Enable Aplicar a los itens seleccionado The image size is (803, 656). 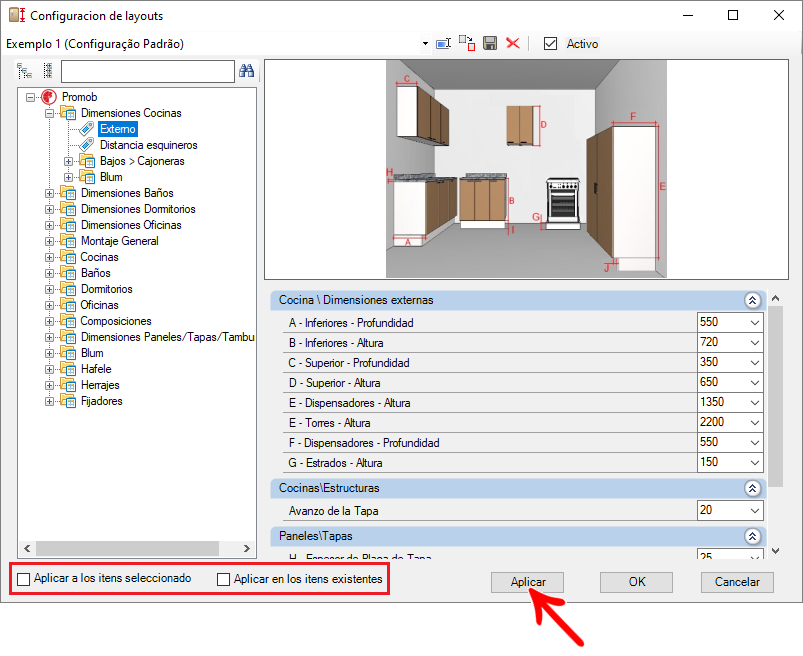click(x=24, y=579)
